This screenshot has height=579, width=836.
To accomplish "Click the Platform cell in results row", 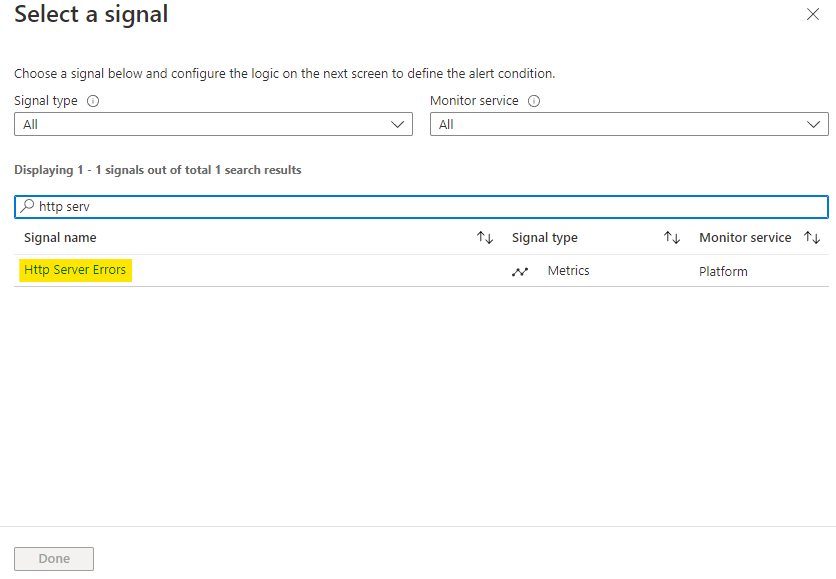I will (x=723, y=271).
